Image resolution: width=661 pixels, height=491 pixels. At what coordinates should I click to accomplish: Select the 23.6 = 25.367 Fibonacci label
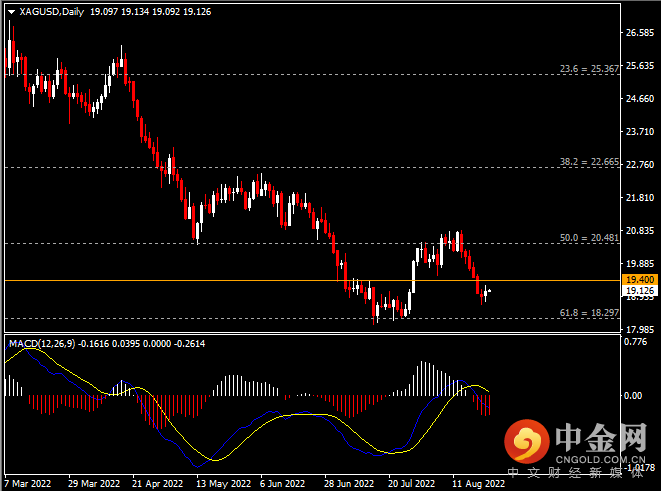(x=589, y=69)
